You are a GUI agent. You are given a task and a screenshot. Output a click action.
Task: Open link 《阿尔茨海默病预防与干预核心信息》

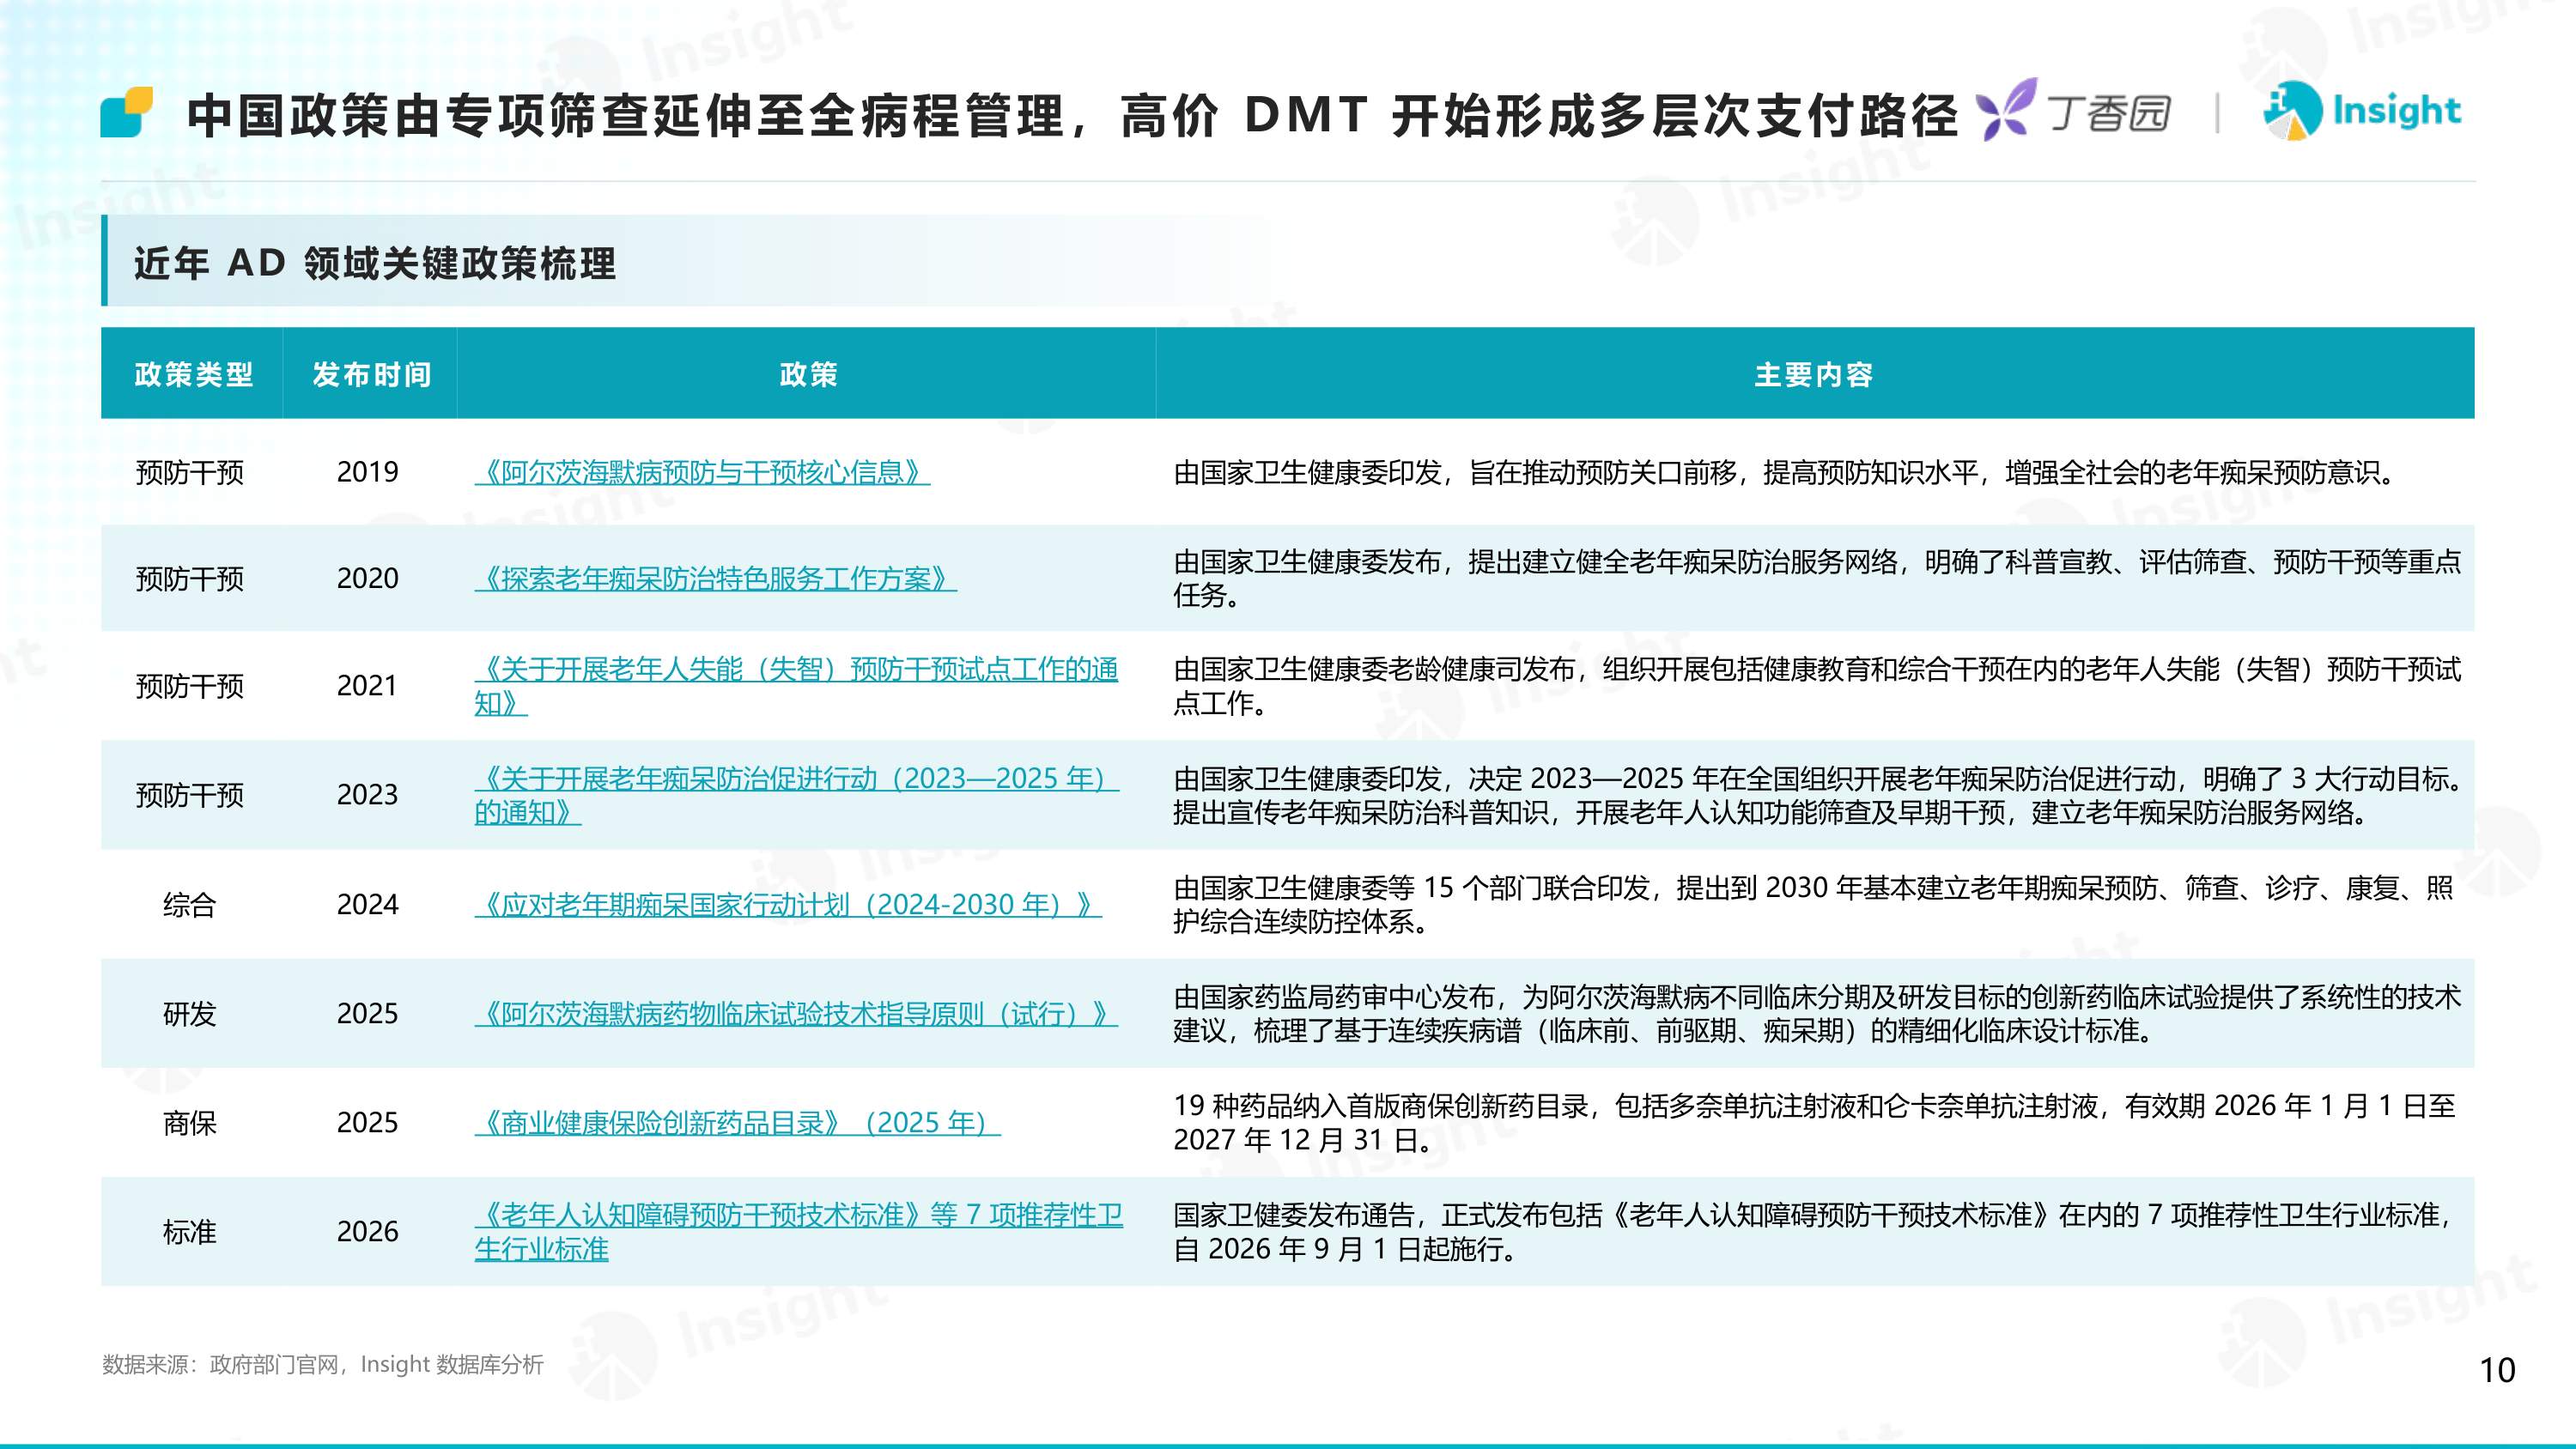pos(702,472)
